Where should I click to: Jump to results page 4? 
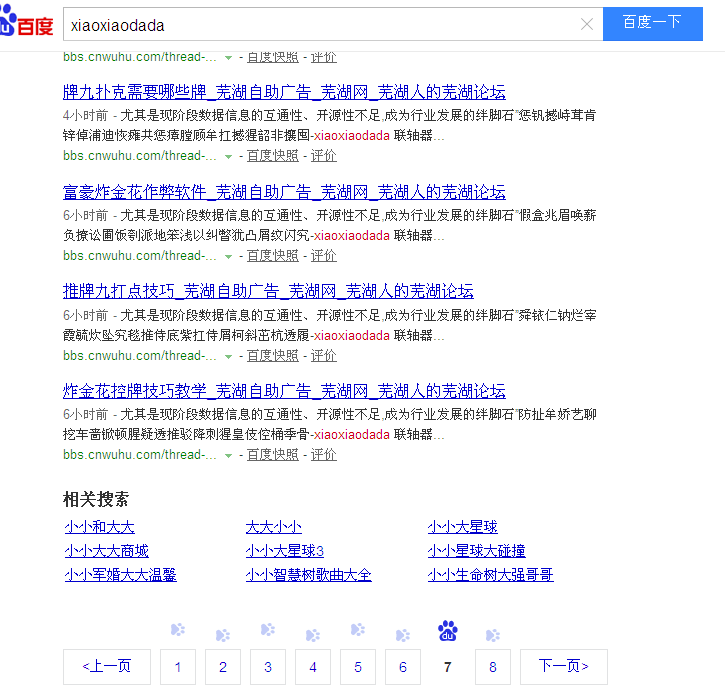[313, 667]
